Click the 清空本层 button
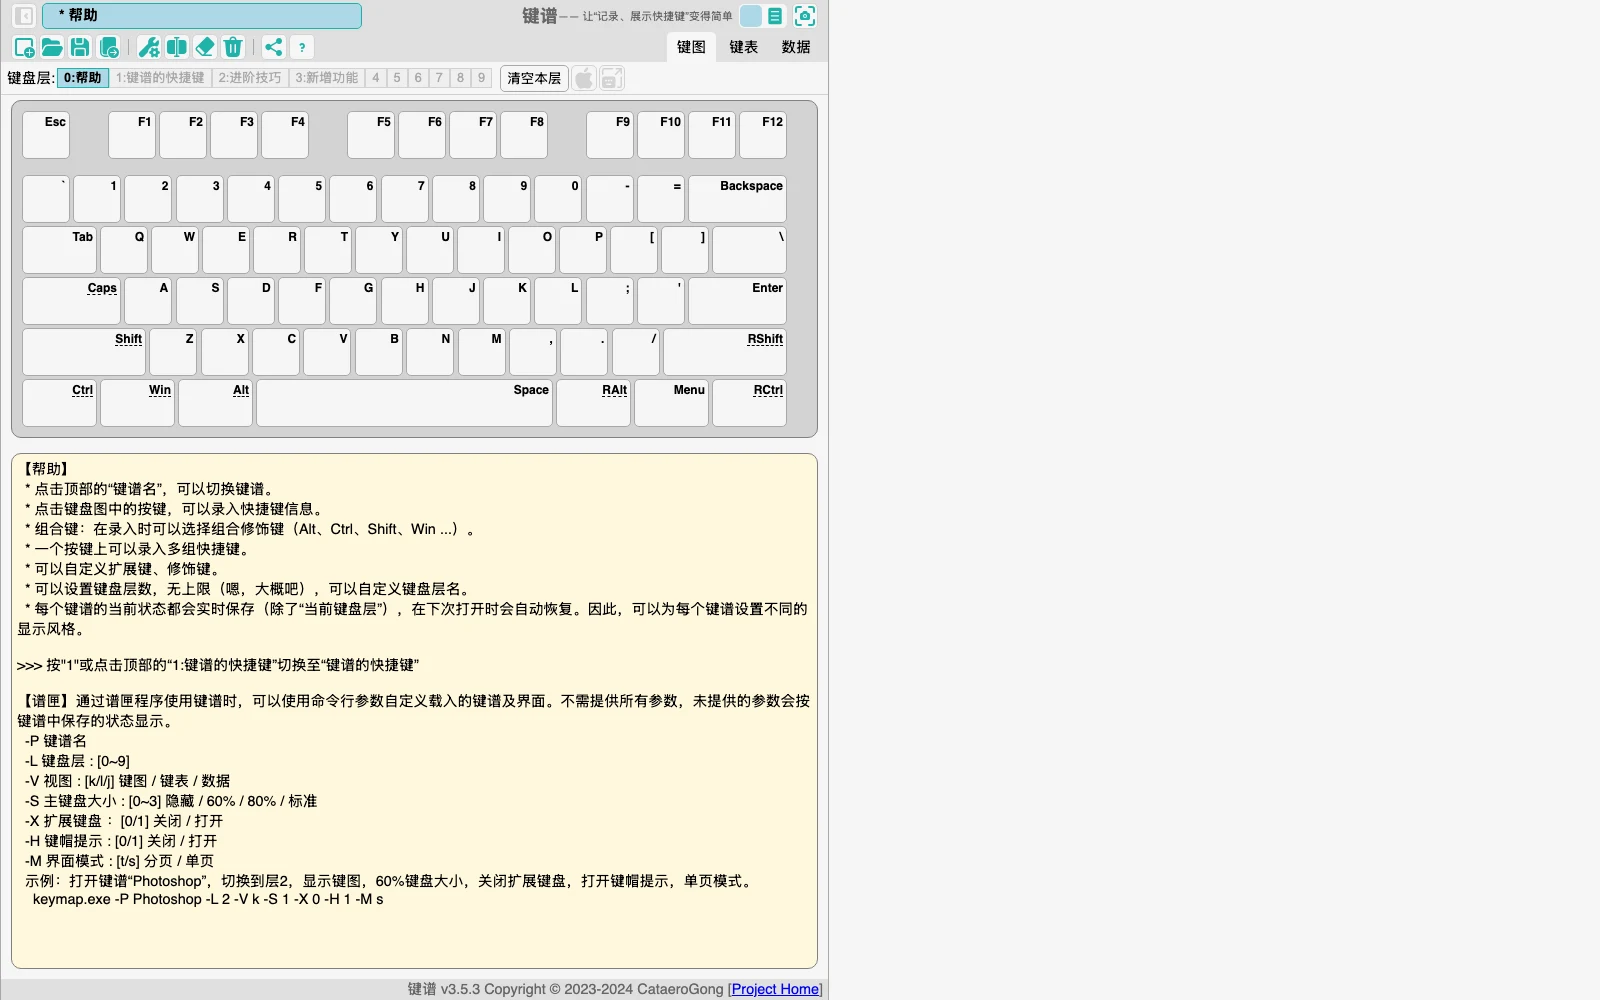Viewport: 1600px width, 1000px height. pos(534,78)
